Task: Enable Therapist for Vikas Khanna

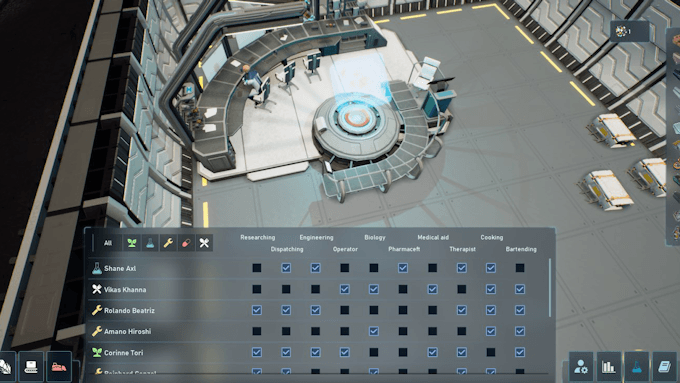Action: [461, 289]
